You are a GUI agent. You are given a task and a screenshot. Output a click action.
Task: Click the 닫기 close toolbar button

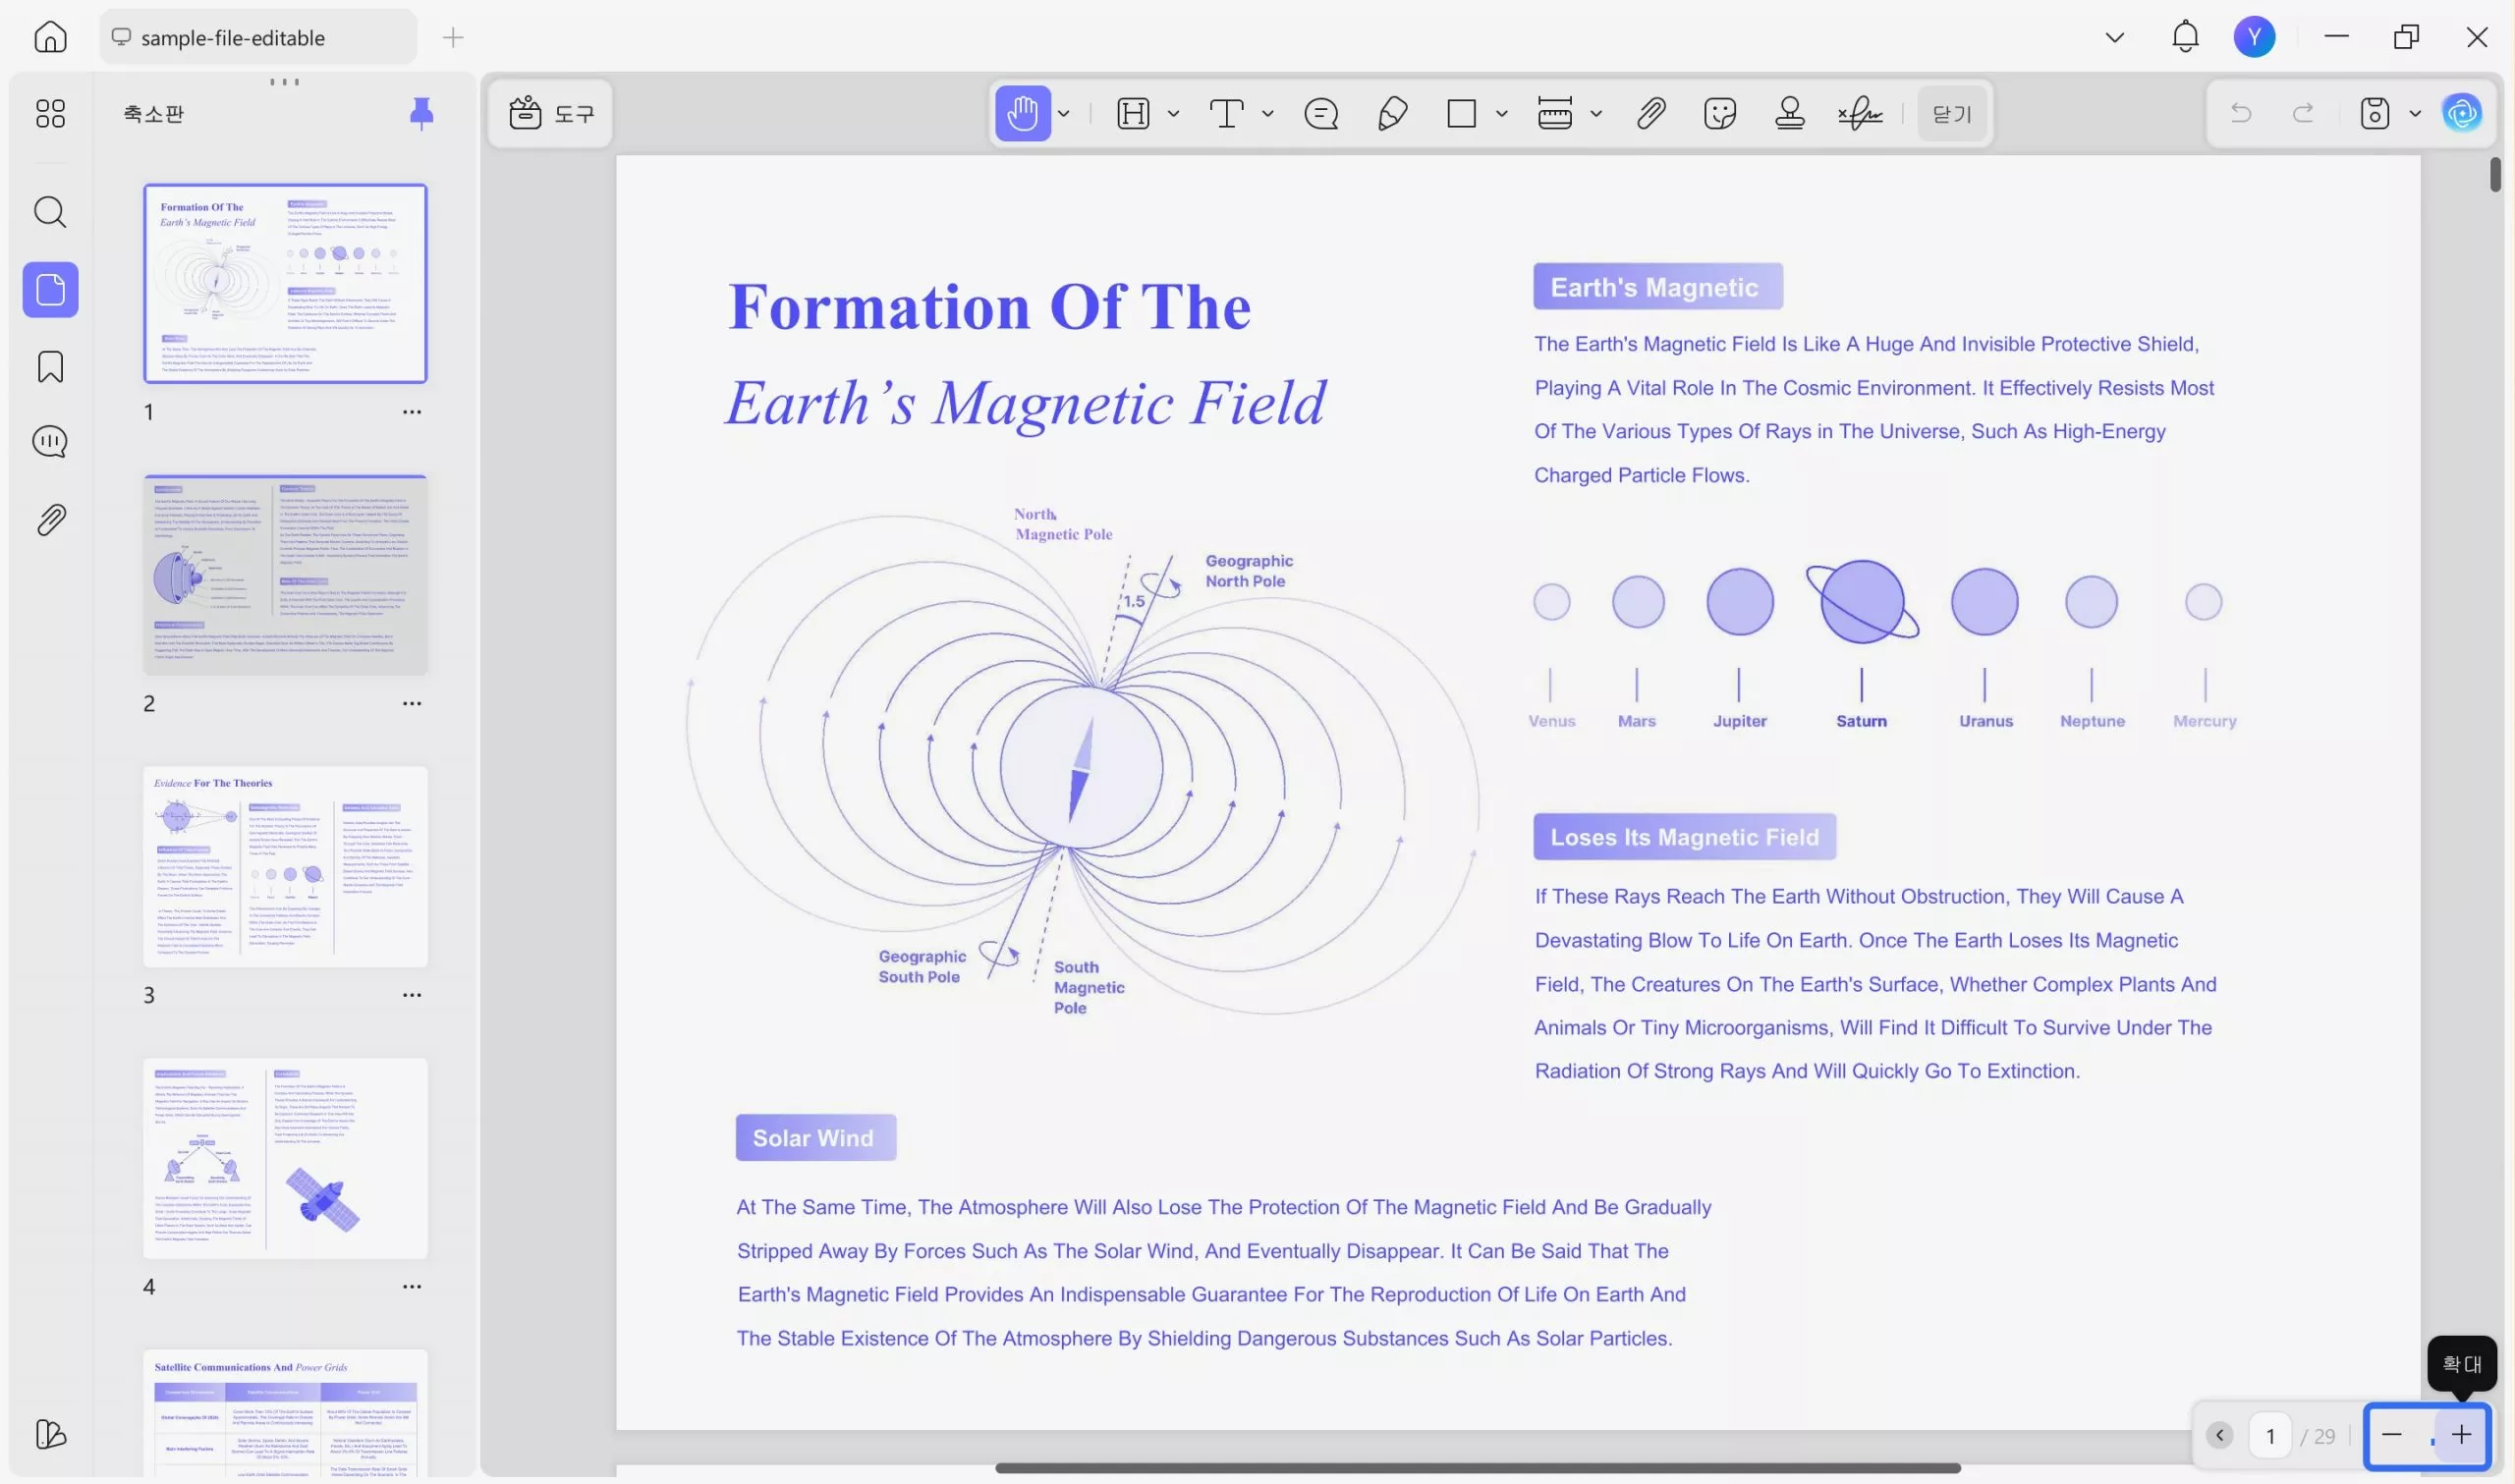[x=1951, y=113]
